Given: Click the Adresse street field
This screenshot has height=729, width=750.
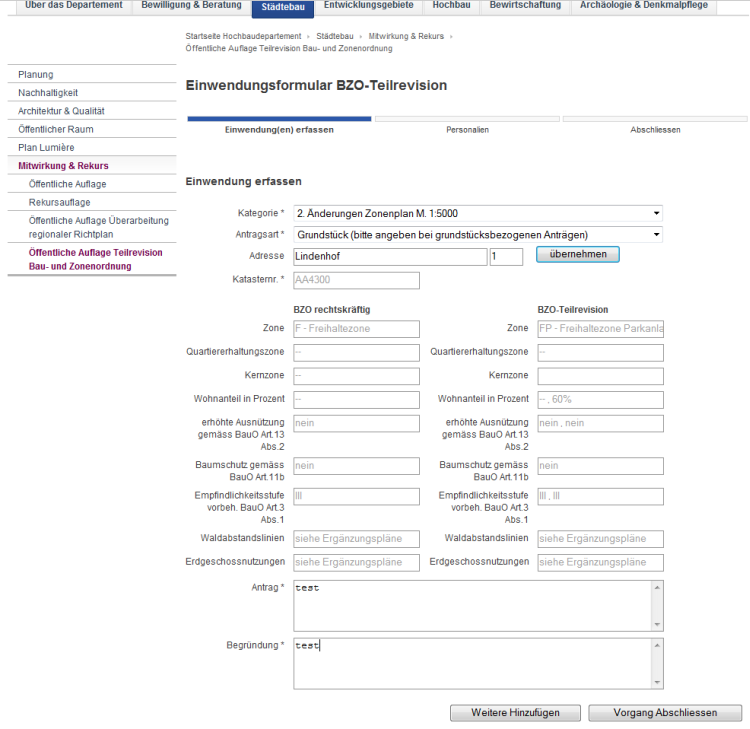Looking at the screenshot, I should pyautogui.click(x=390, y=256).
